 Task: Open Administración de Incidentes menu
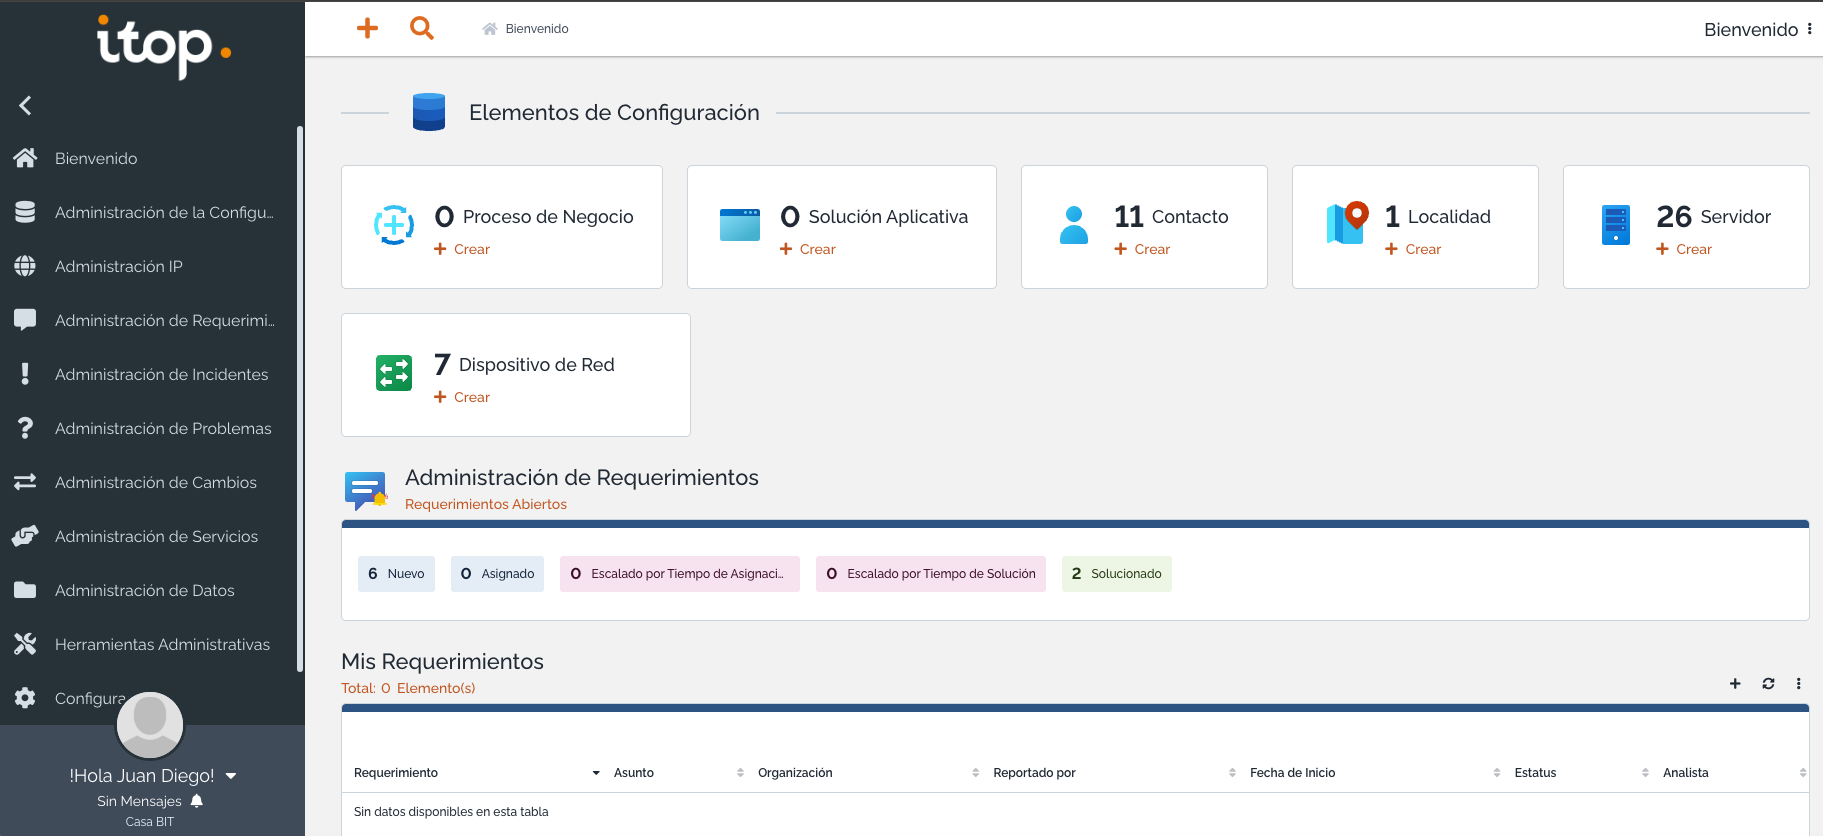[x=161, y=374]
